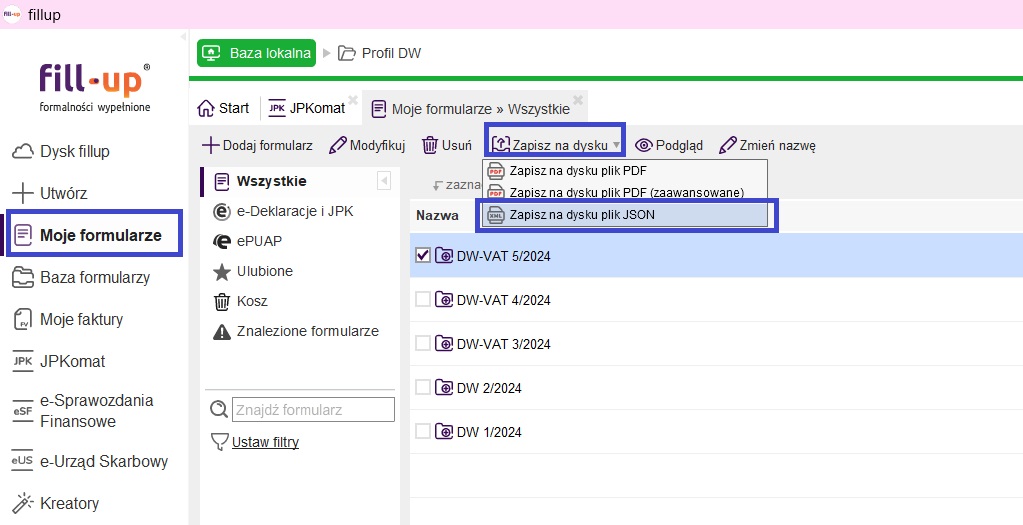Close the Moje formularze » Wszystkie tab
Image resolution: width=1023 pixels, height=525 pixels.
577,100
